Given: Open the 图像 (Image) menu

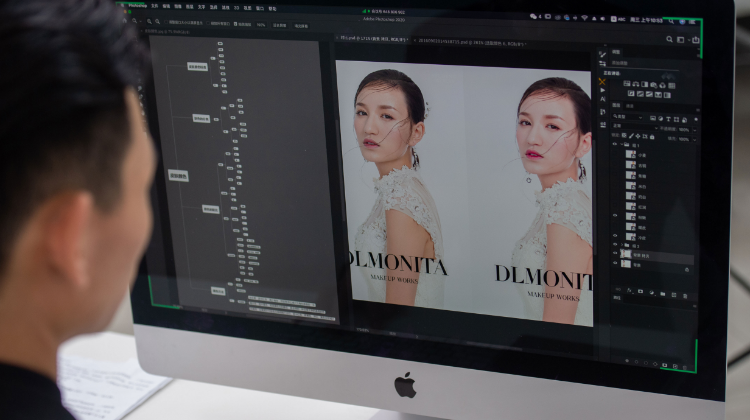Looking at the screenshot, I should point(178,7).
